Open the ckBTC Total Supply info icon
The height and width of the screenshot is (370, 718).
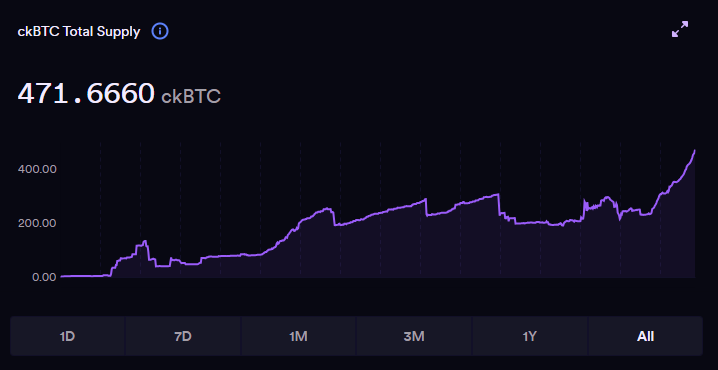tap(160, 32)
